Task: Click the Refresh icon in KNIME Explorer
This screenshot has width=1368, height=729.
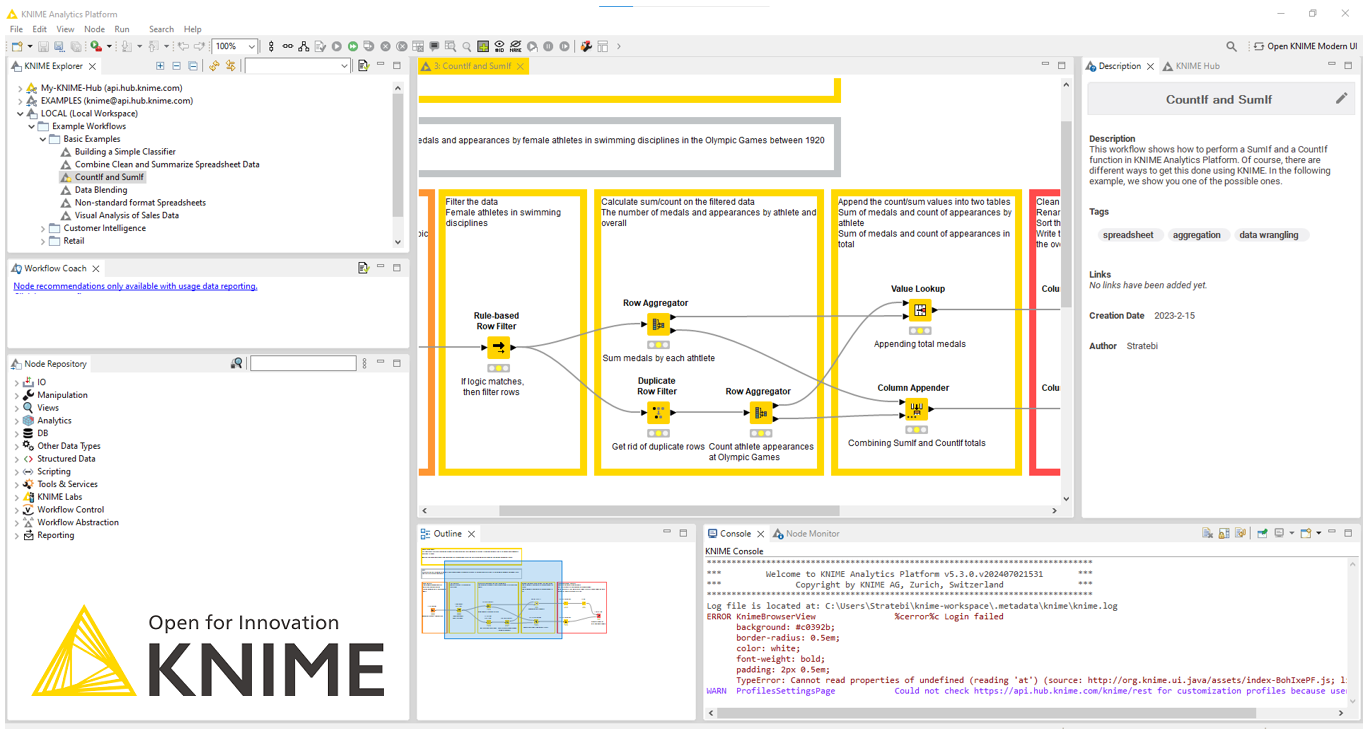Action: pyautogui.click(x=214, y=66)
